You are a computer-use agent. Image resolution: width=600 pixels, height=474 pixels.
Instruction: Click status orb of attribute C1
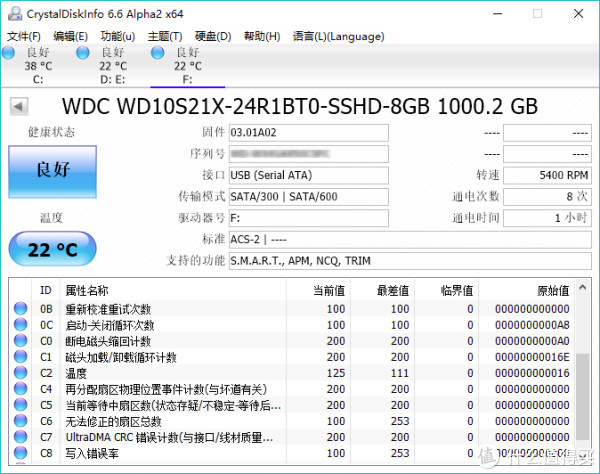point(20,357)
